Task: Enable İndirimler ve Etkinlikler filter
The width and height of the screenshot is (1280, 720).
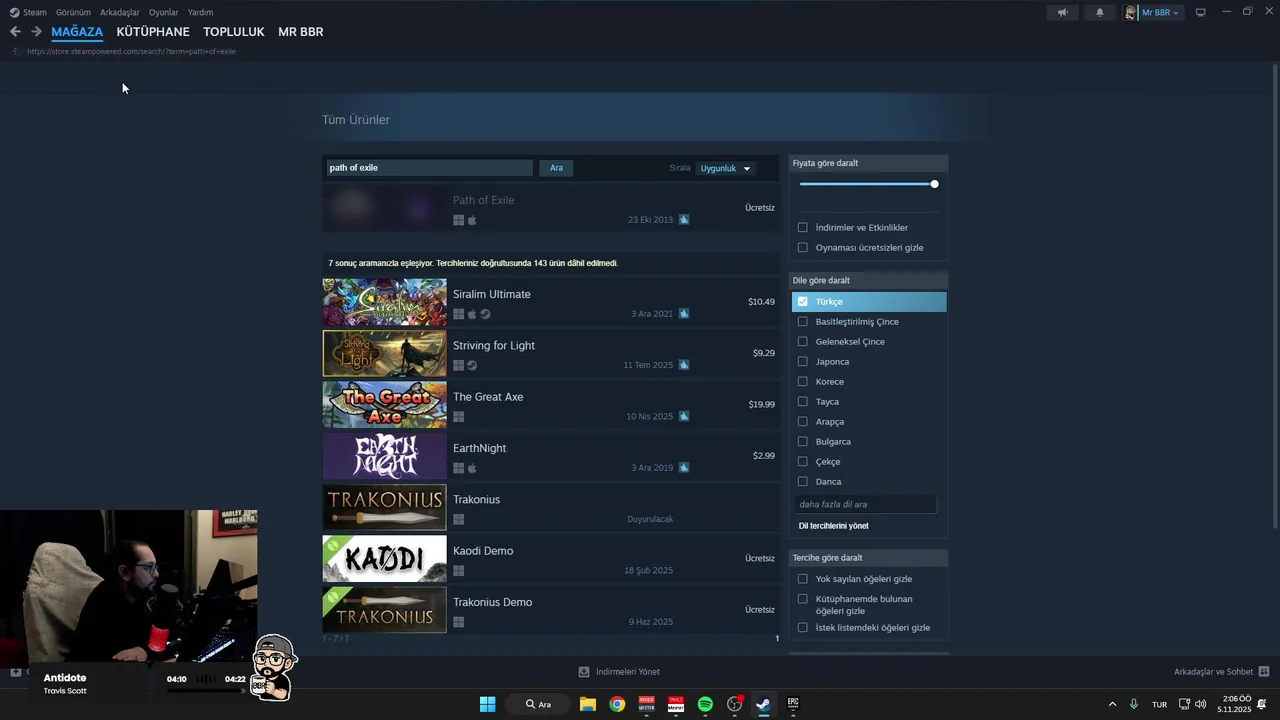Action: tap(803, 227)
